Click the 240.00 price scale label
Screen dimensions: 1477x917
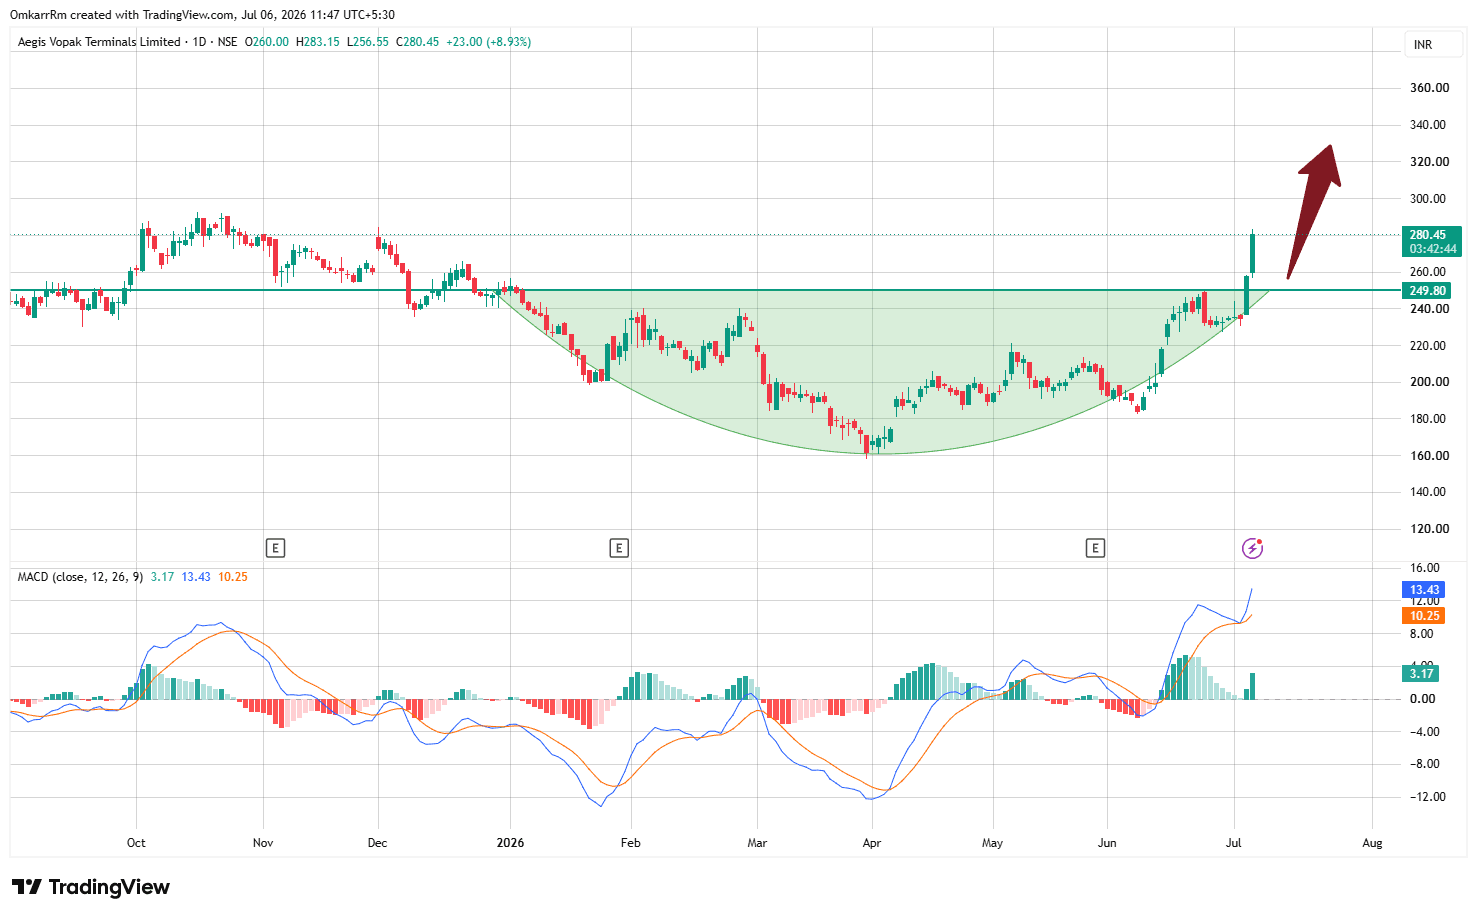[x=1429, y=309]
